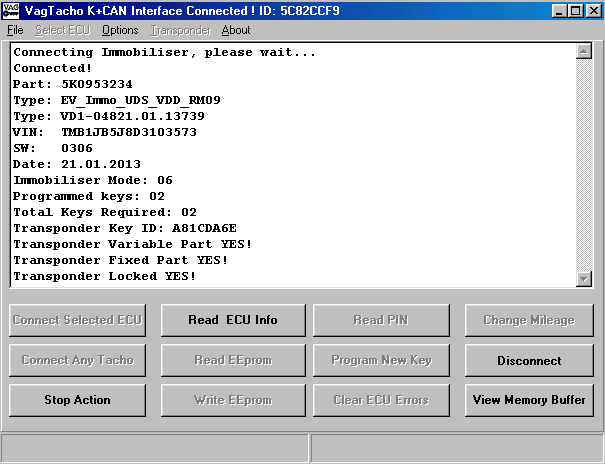Click the Change Mileage button
The width and height of the screenshot is (605, 464).
(529, 320)
